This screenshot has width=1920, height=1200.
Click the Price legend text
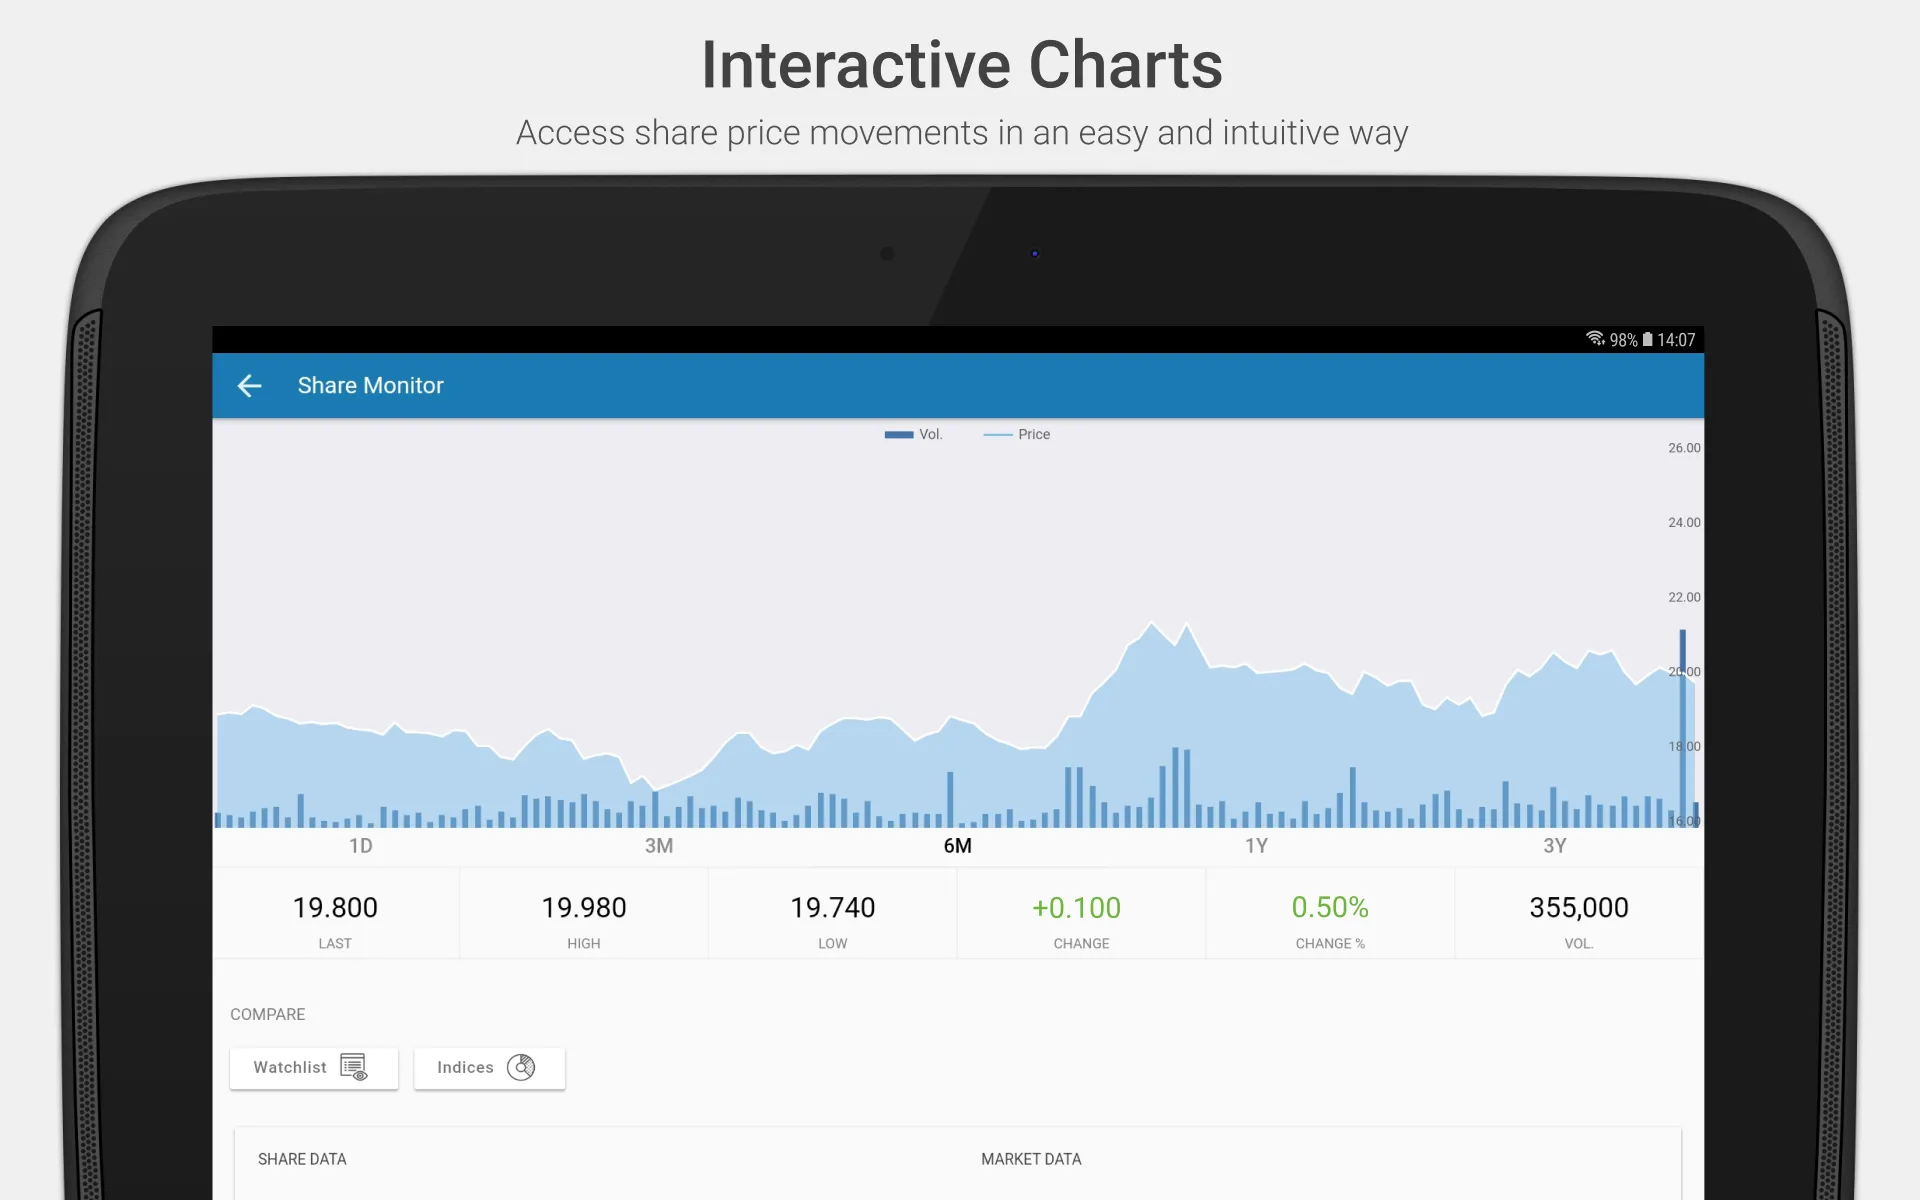pyautogui.click(x=1034, y=434)
